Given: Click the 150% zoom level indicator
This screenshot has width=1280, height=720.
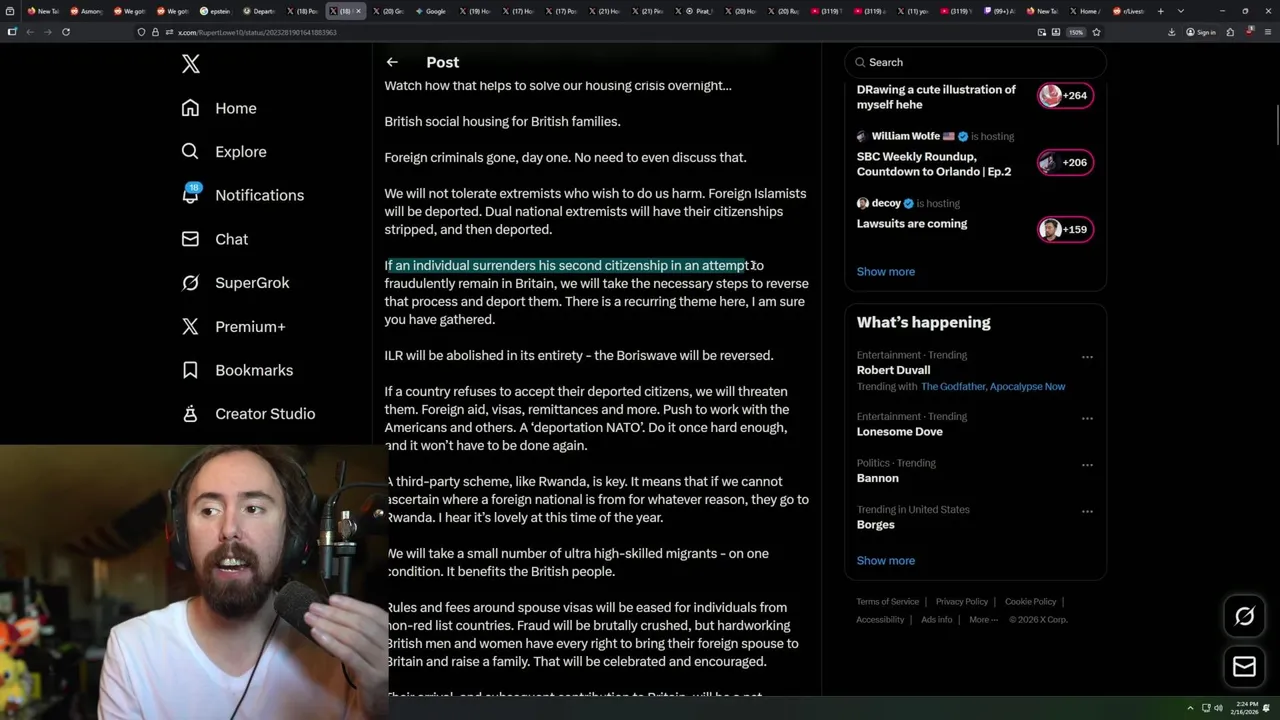Looking at the screenshot, I should coord(1076,32).
